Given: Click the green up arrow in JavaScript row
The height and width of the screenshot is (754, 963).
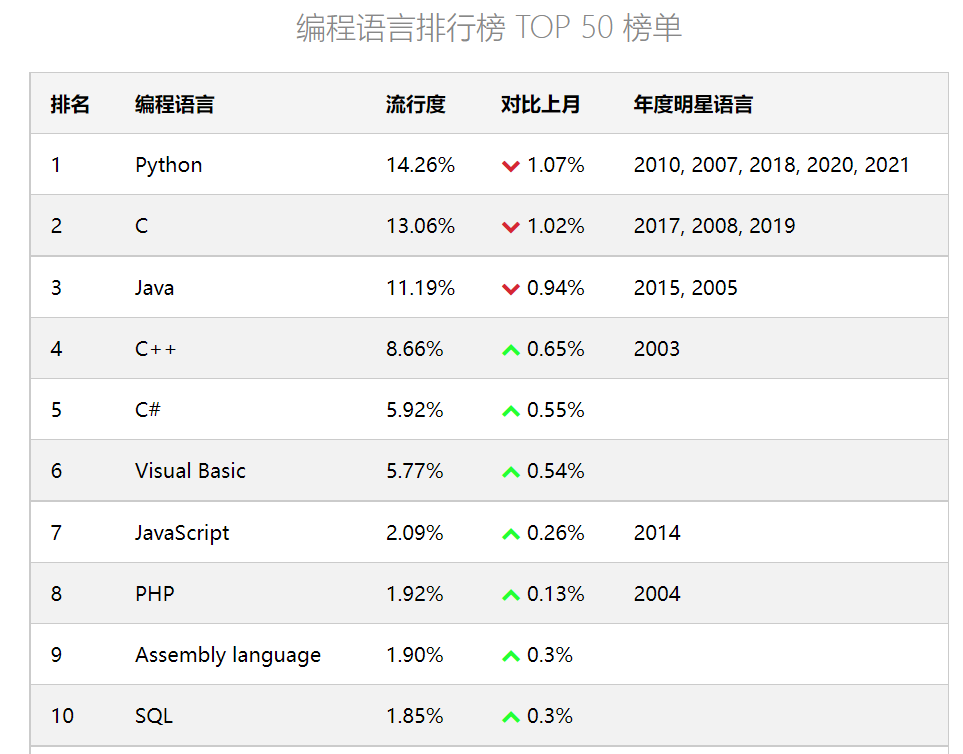Looking at the screenshot, I should point(511,534).
